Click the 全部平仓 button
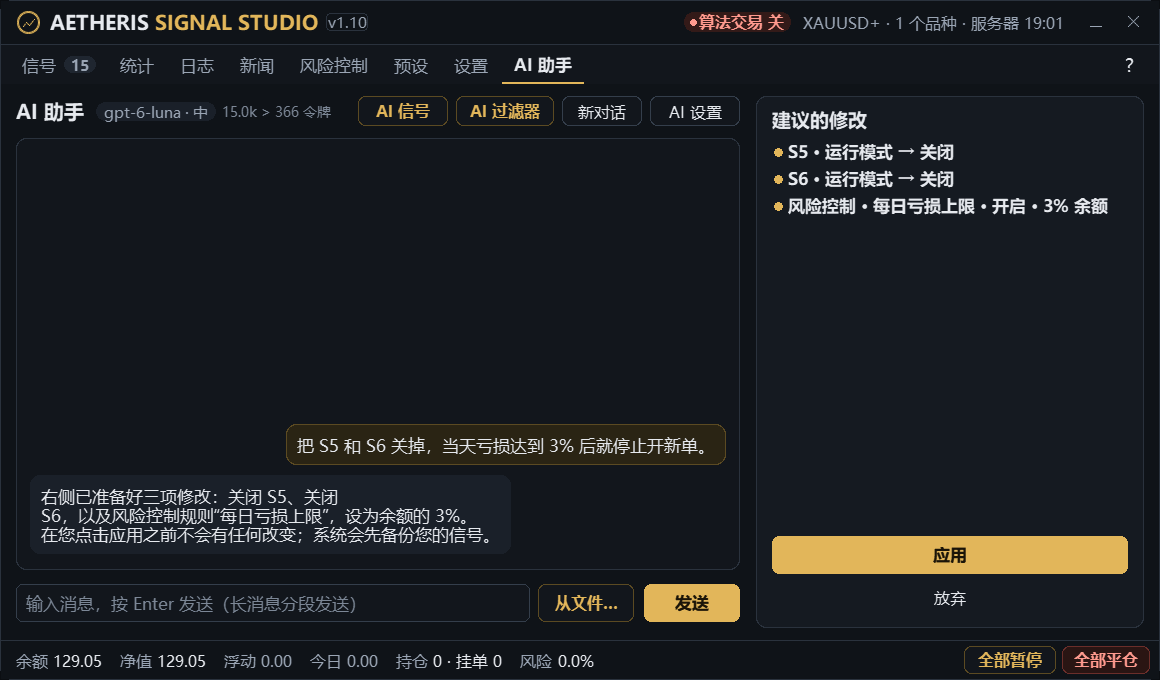This screenshot has height=680, width=1160. [1105, 660]
